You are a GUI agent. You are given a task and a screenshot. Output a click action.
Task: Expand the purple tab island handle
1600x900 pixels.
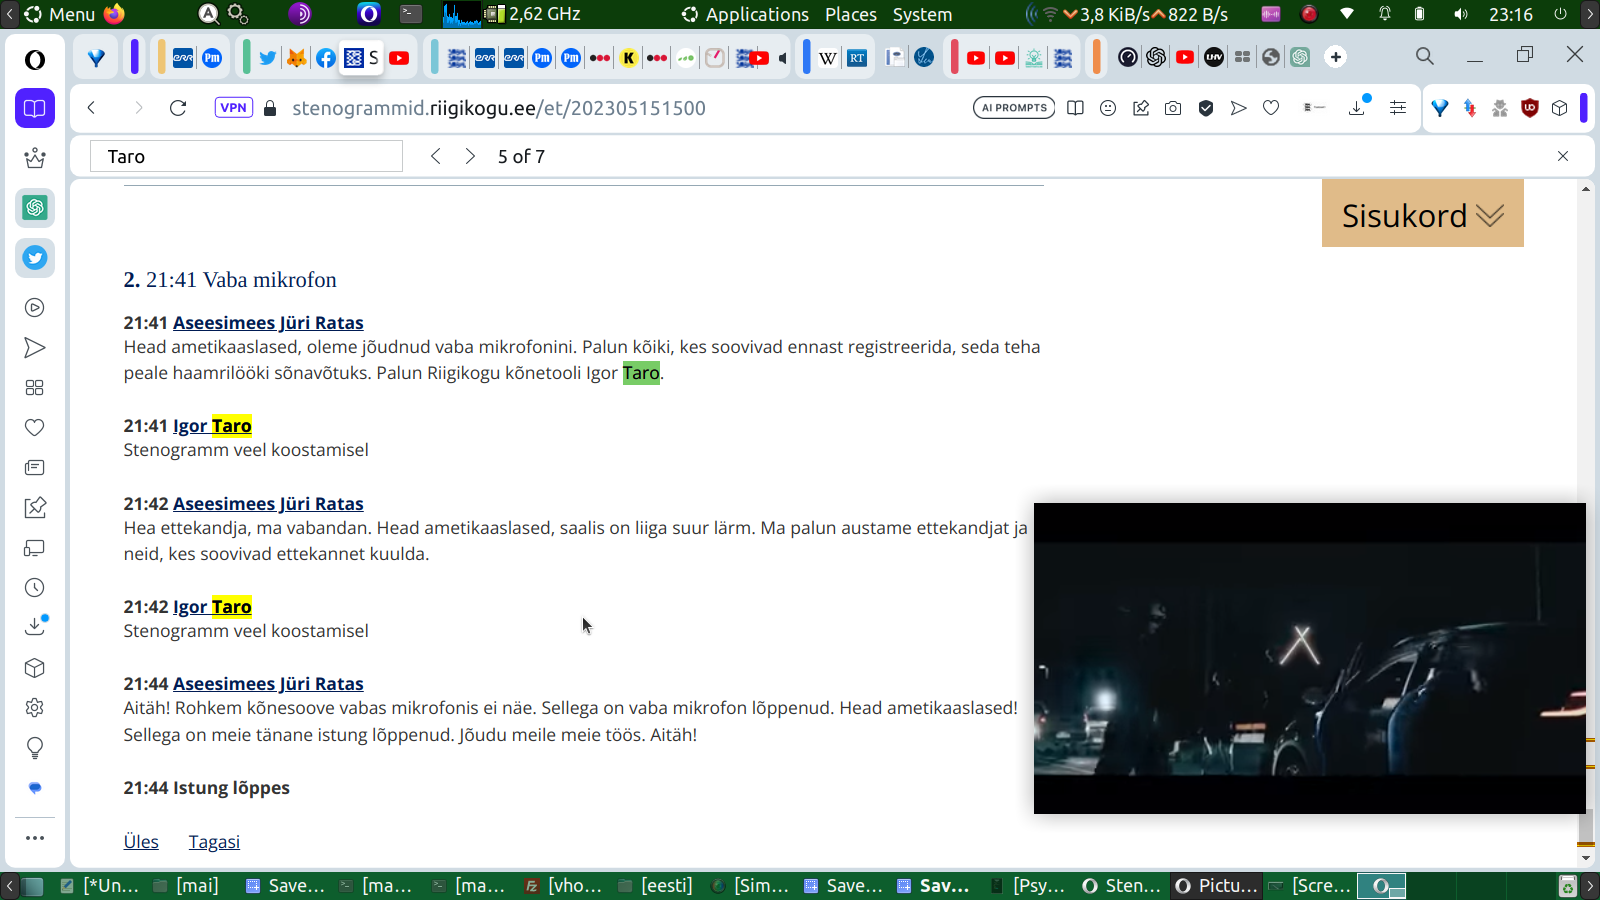(134, 57)
